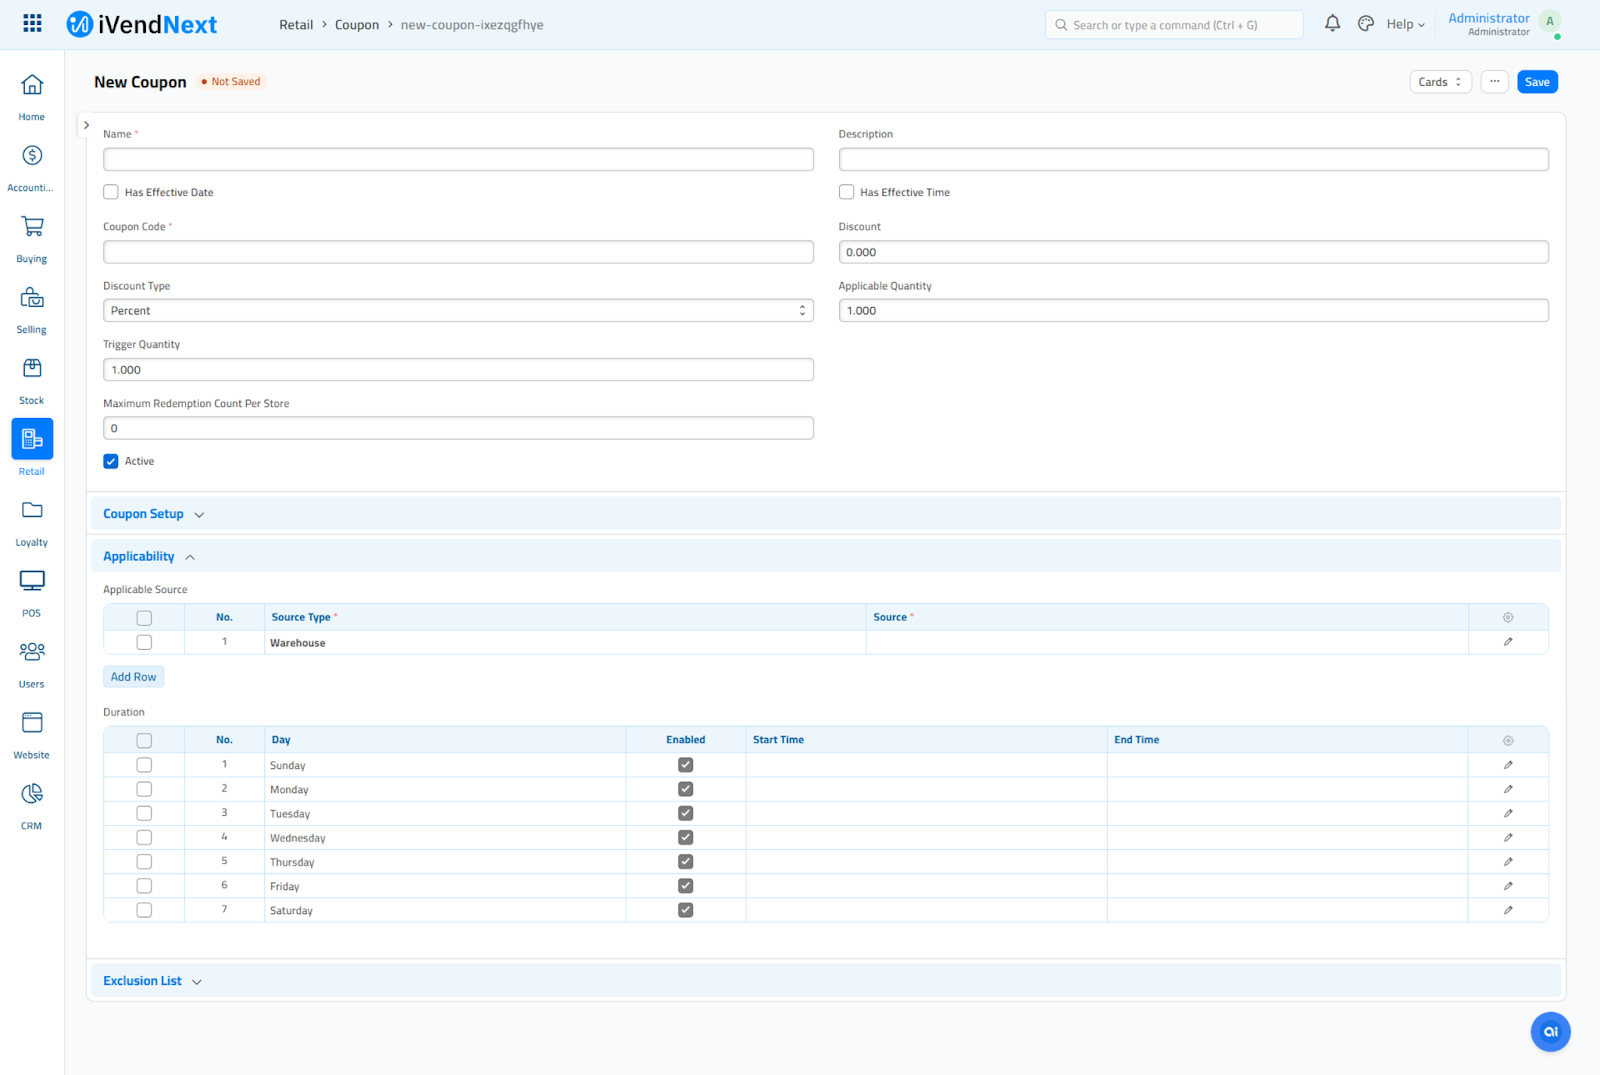Open the notifications bell
The image size is (1600, 1075).
(1332, 24)
